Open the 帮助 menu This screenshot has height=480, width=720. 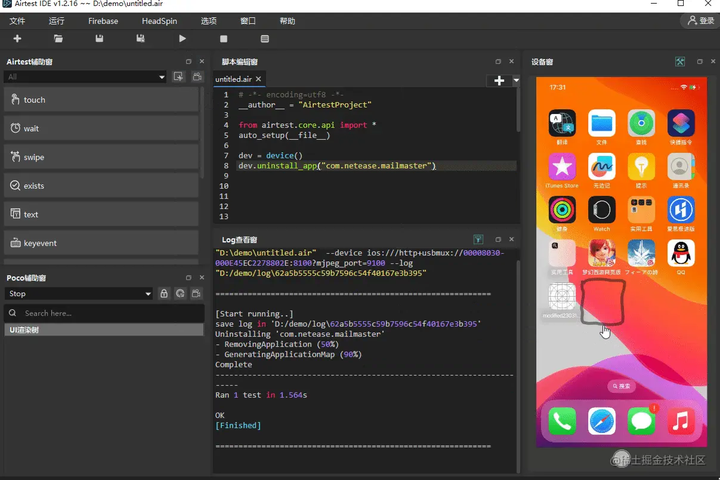(287, 21)
